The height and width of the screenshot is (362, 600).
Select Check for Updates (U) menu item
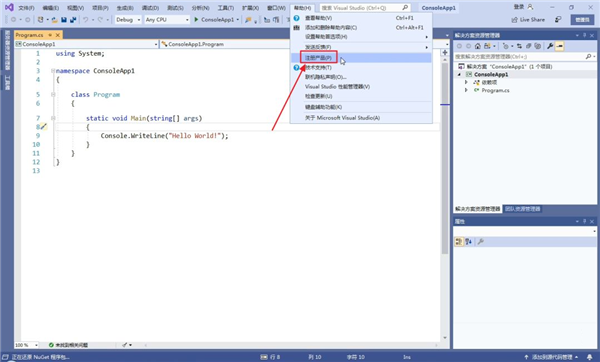(x=361, y=96)
